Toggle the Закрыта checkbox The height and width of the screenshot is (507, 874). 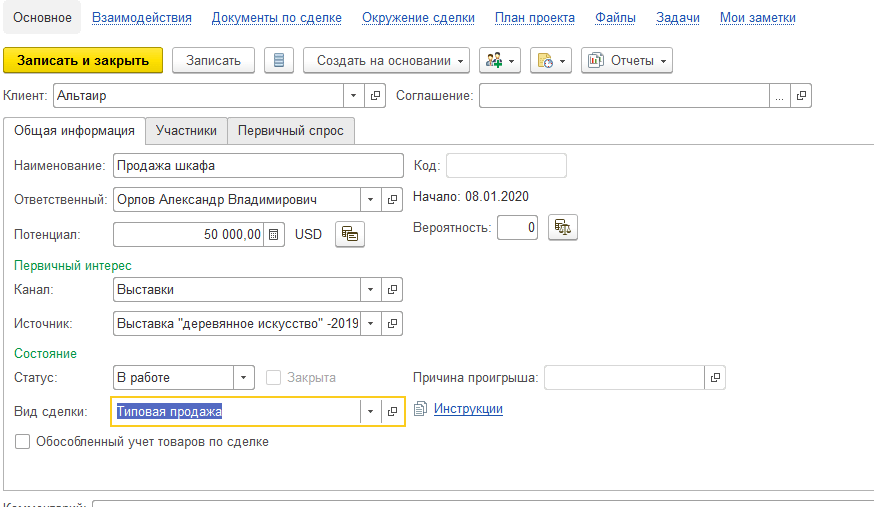pyautogui.click(x=274, y=378)
